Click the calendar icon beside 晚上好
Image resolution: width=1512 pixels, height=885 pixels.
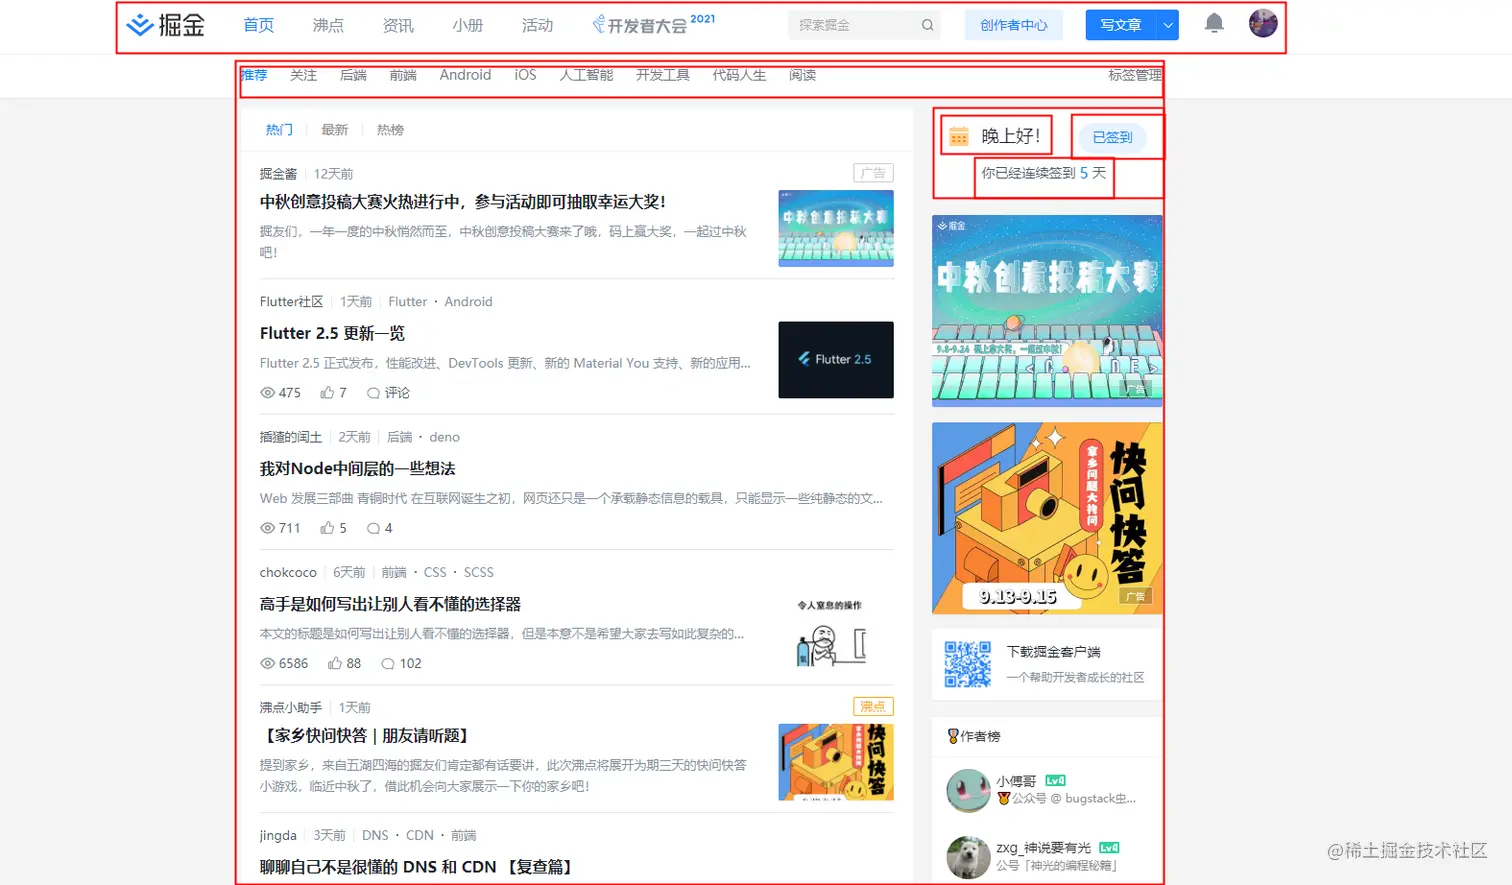pos(959,136)
